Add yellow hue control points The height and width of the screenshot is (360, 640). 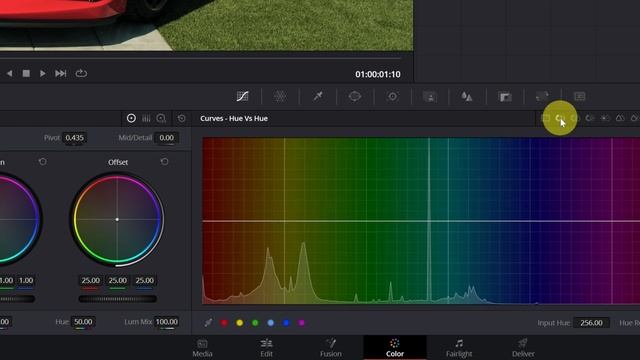[240, 323]
